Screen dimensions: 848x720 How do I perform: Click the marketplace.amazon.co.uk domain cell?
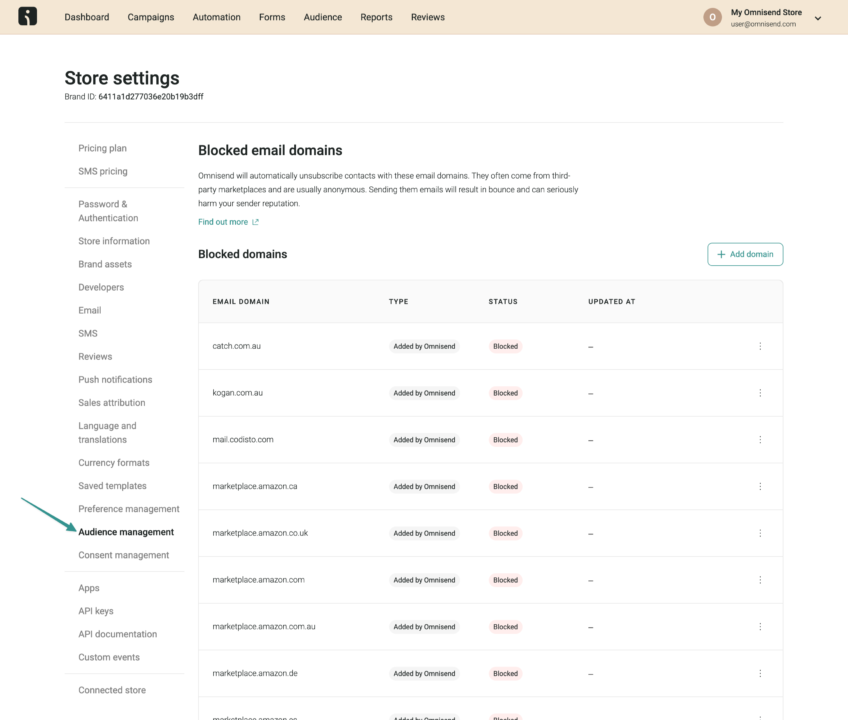(260, 533)
